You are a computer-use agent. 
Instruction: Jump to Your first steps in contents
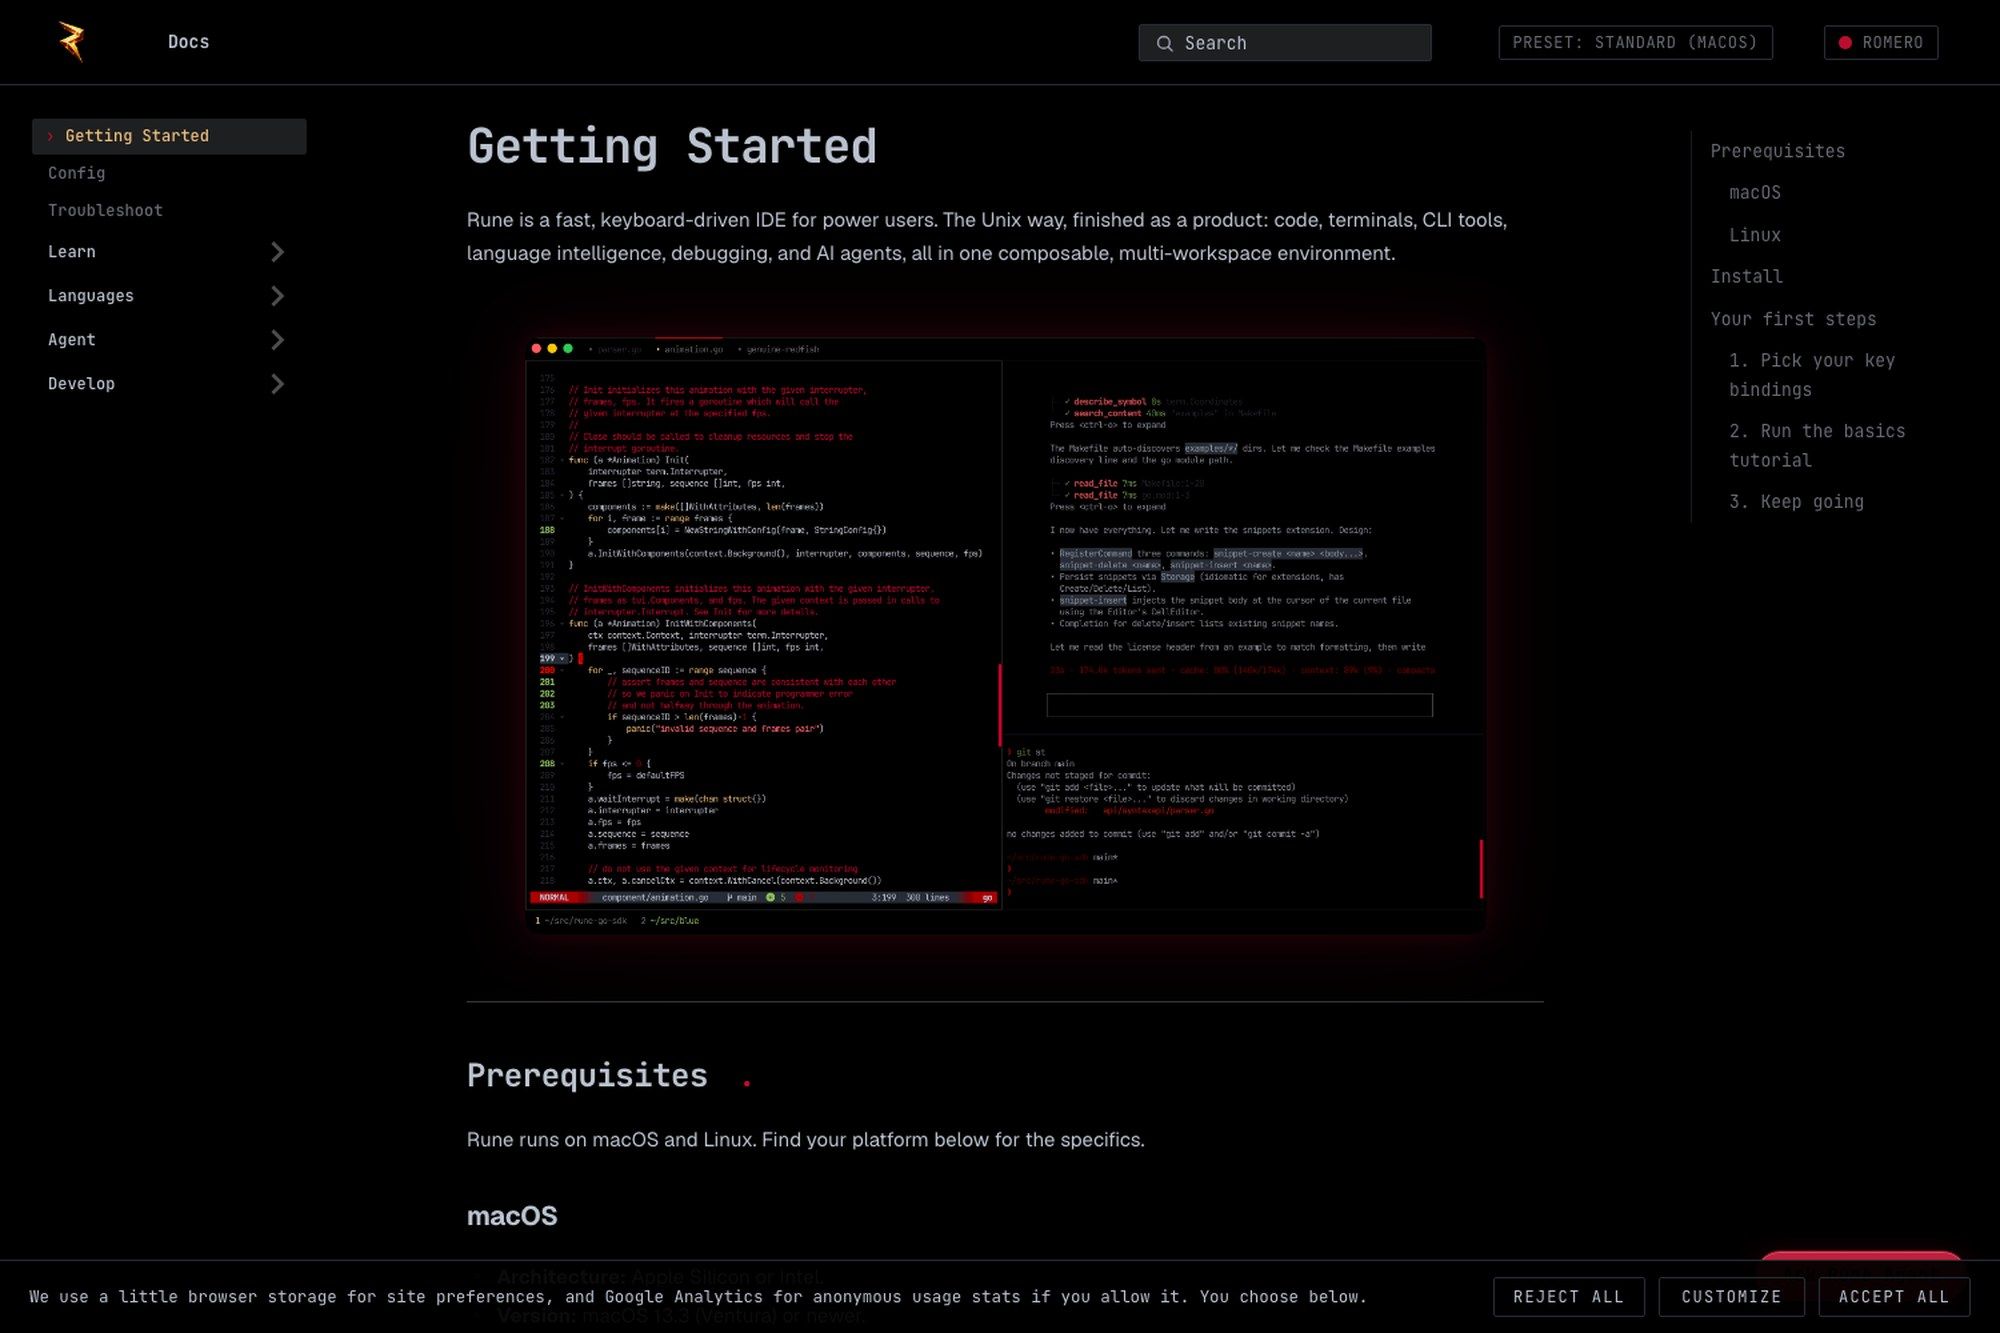click(x=1793, y=319)
